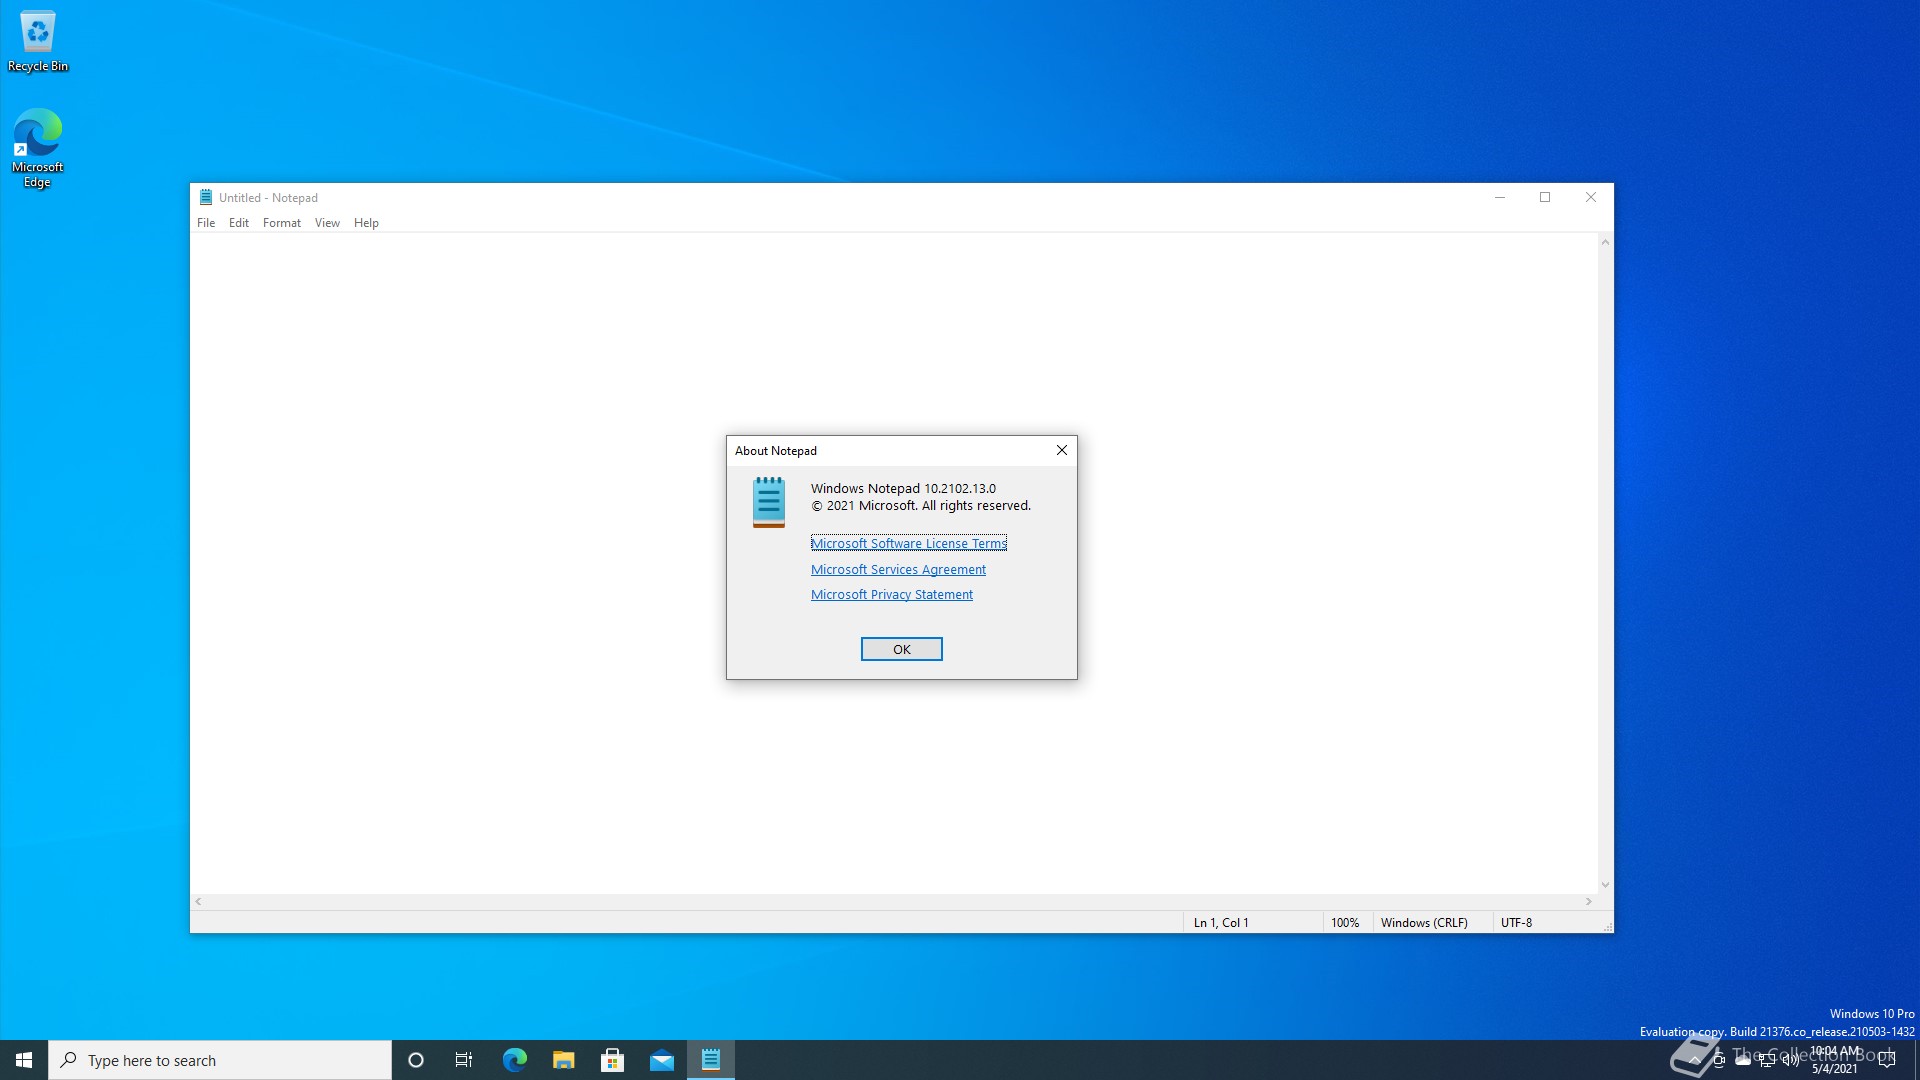Open the clock and date flyout
This screenshot has width=1920, height=1080.
click(1835, 1060)
